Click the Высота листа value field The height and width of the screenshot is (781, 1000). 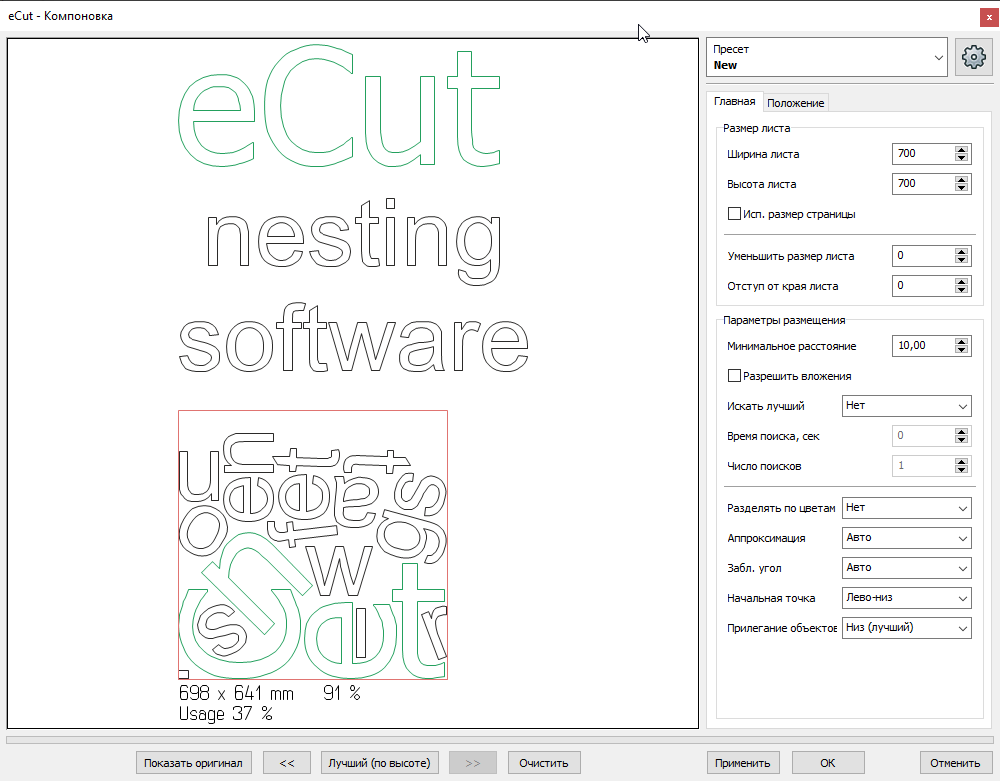923,184
